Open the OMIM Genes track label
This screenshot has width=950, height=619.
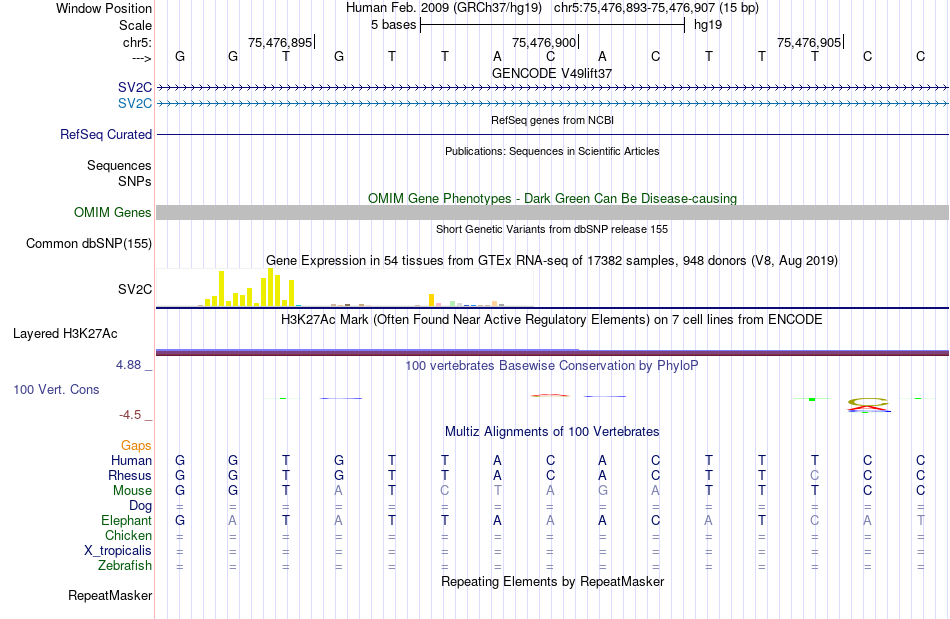(112, 213)
